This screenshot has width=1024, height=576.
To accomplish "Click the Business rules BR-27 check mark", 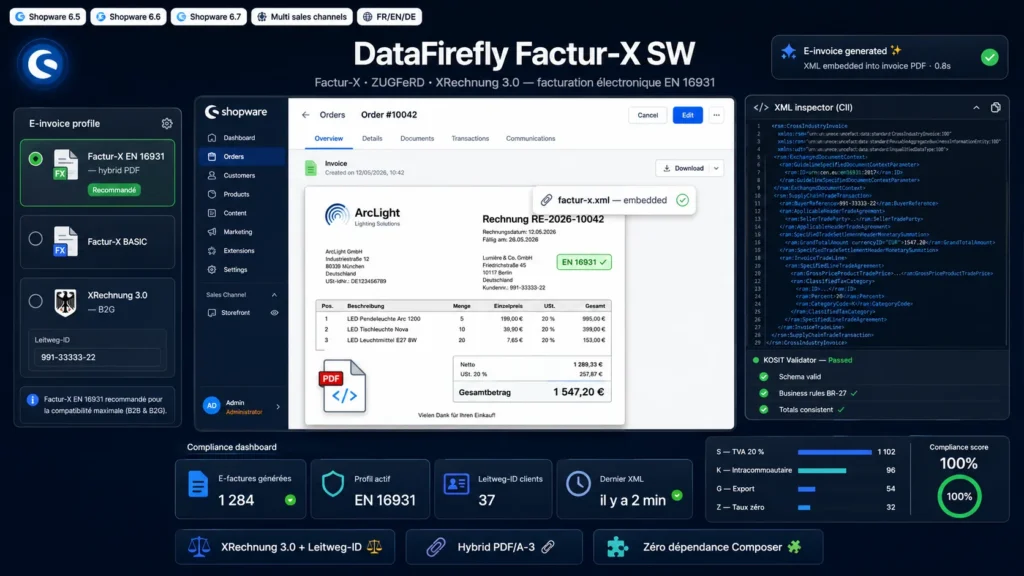I will tap(763, 393).
